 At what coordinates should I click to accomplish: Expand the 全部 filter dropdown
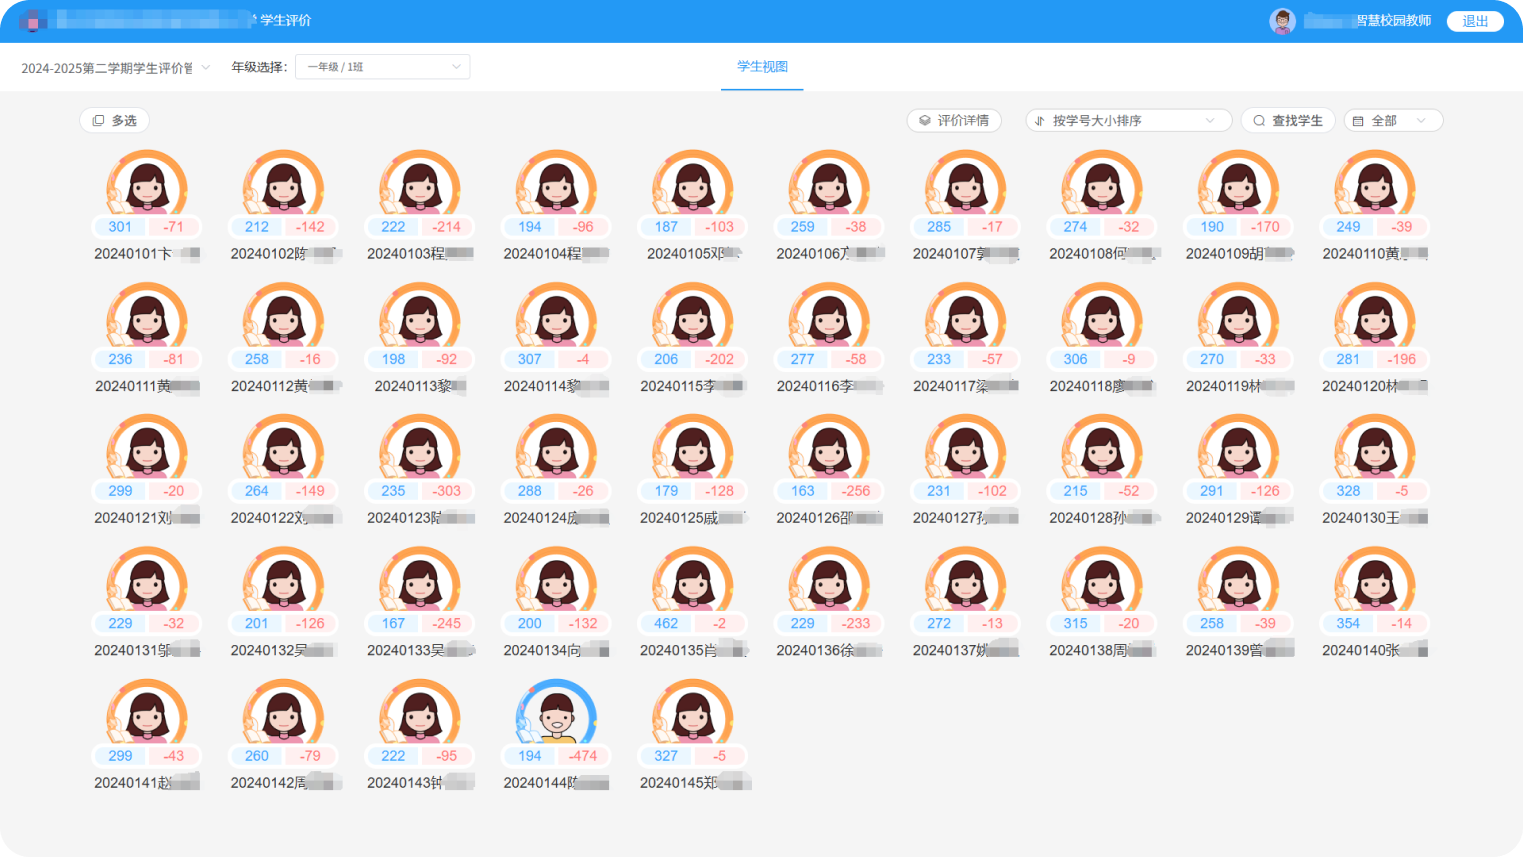pyautogui.click(x=1393, y=121)
